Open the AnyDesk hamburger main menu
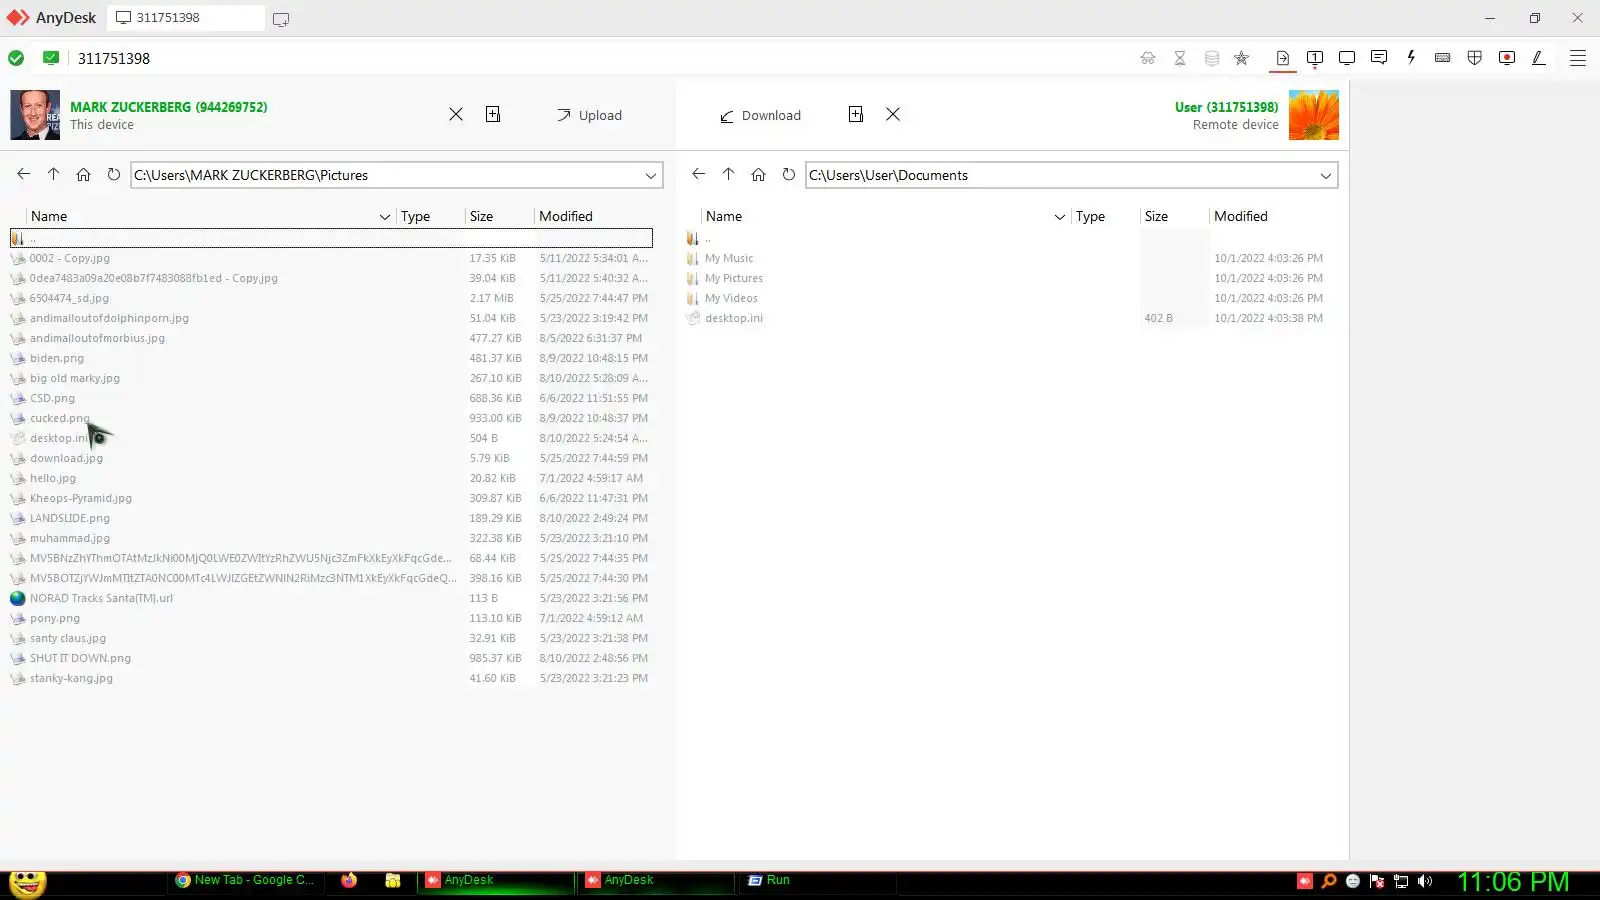 [1578, 58]
